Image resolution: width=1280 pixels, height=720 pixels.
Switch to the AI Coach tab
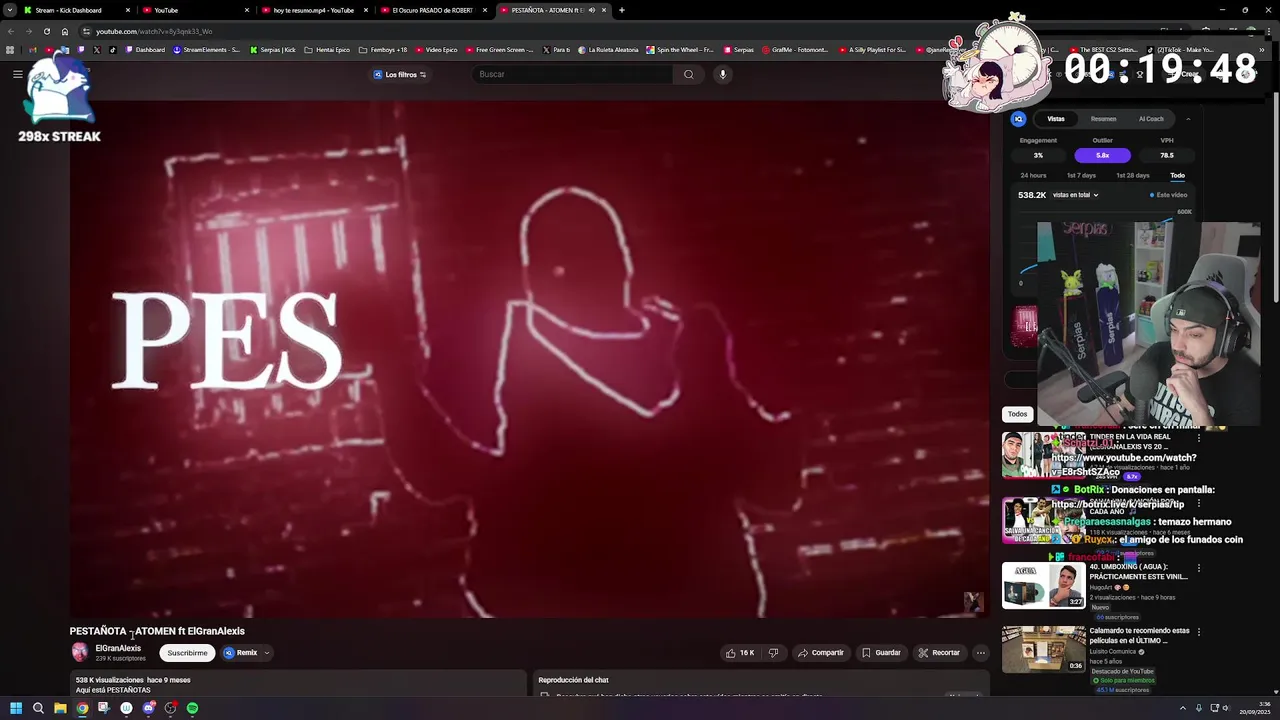point(1151,119)
